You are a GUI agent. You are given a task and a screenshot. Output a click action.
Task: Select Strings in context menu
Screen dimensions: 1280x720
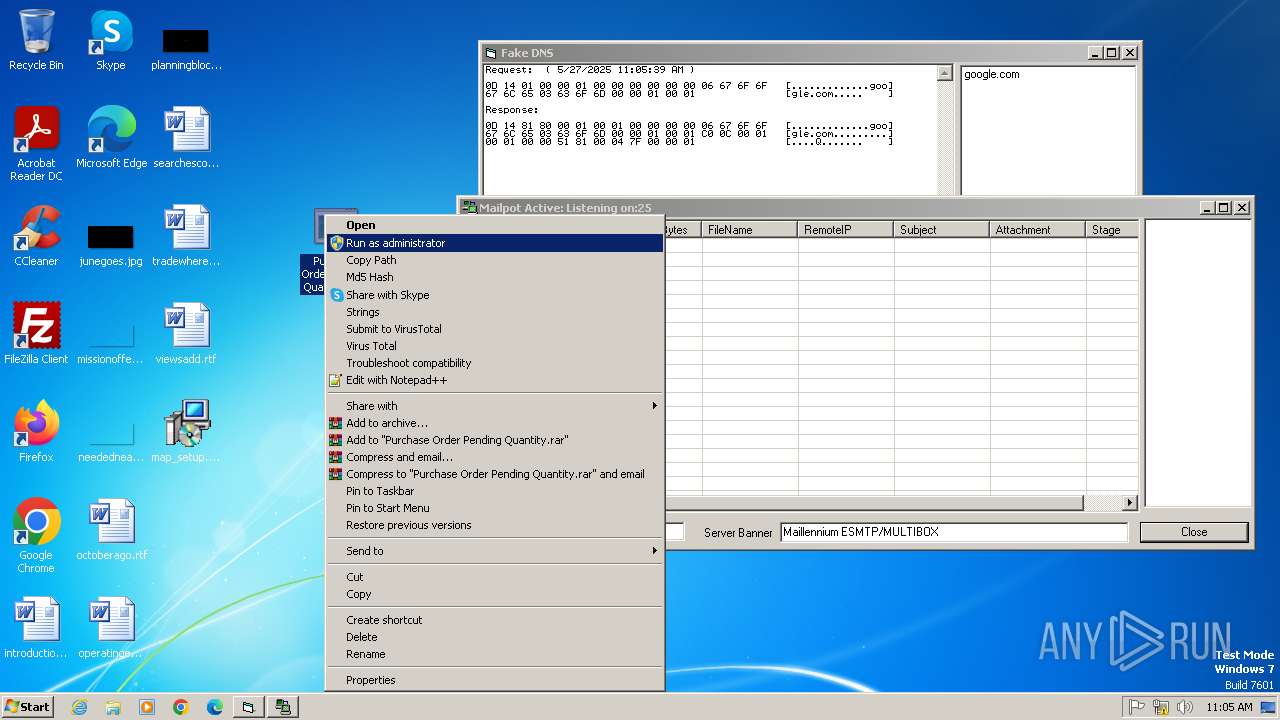click(x=494, y=312)
